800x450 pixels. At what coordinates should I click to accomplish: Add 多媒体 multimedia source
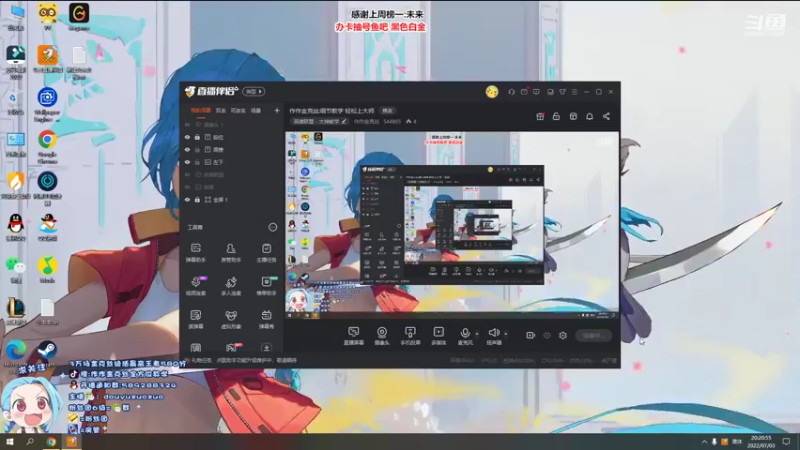coord(438,336)
